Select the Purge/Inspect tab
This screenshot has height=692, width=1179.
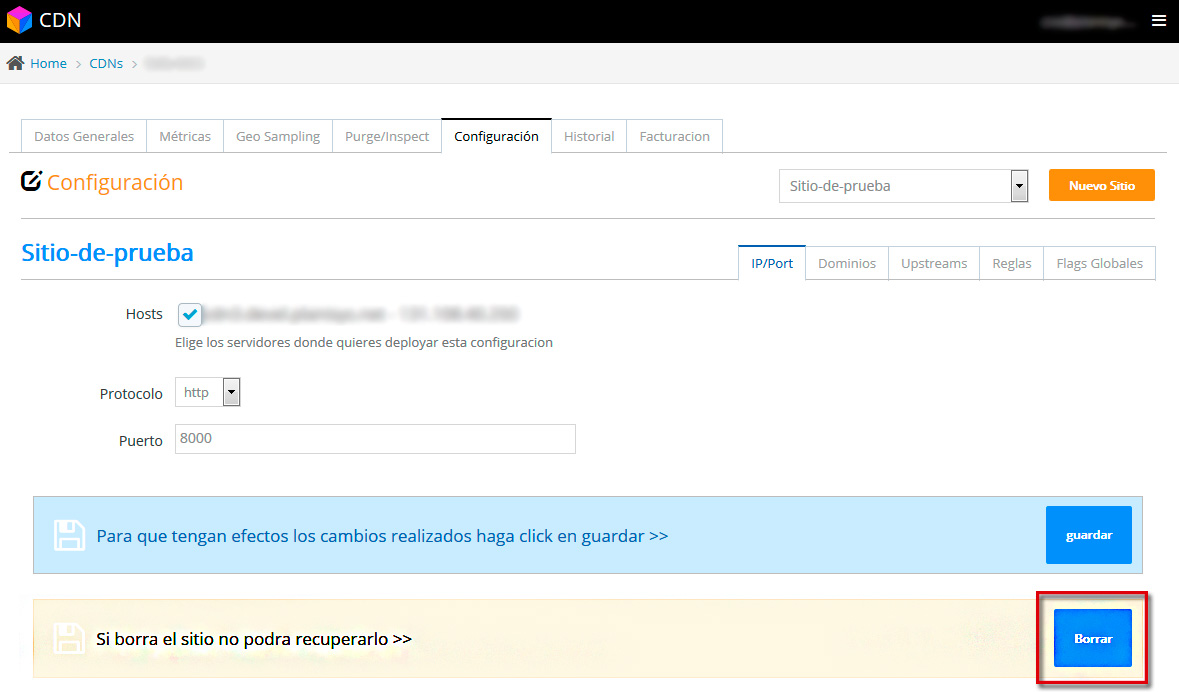pos(387,136)
